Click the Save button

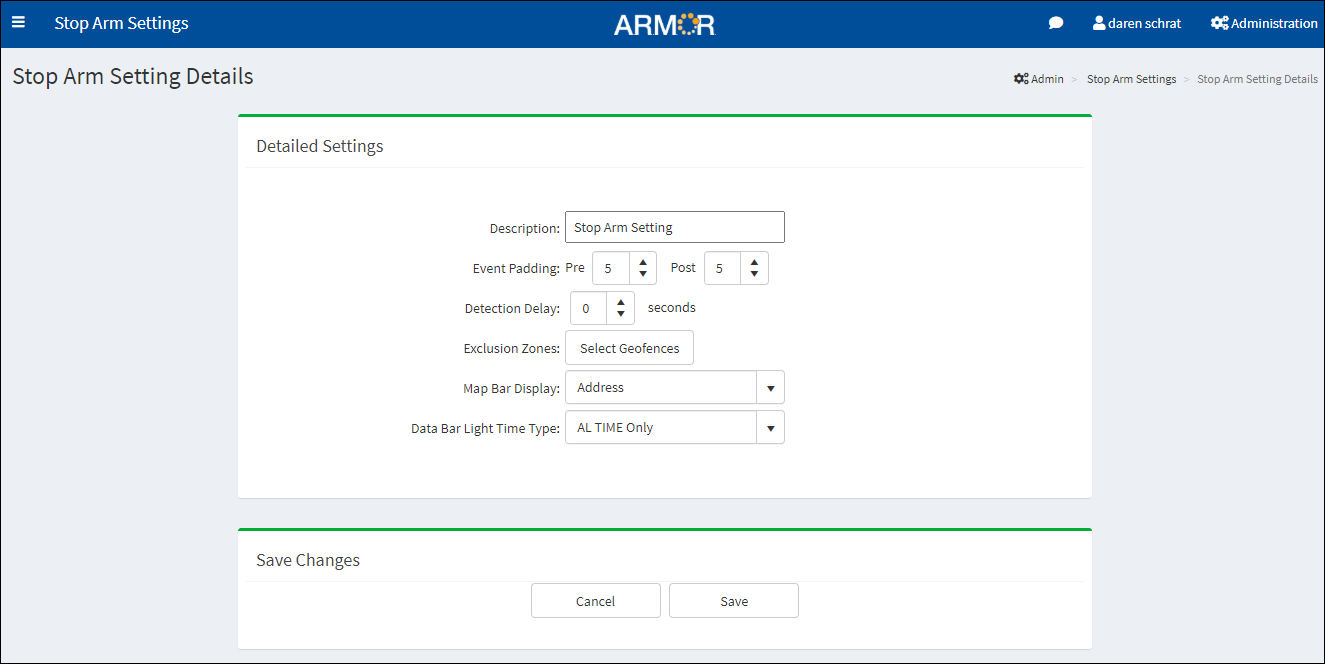click(x=734, y=601)
